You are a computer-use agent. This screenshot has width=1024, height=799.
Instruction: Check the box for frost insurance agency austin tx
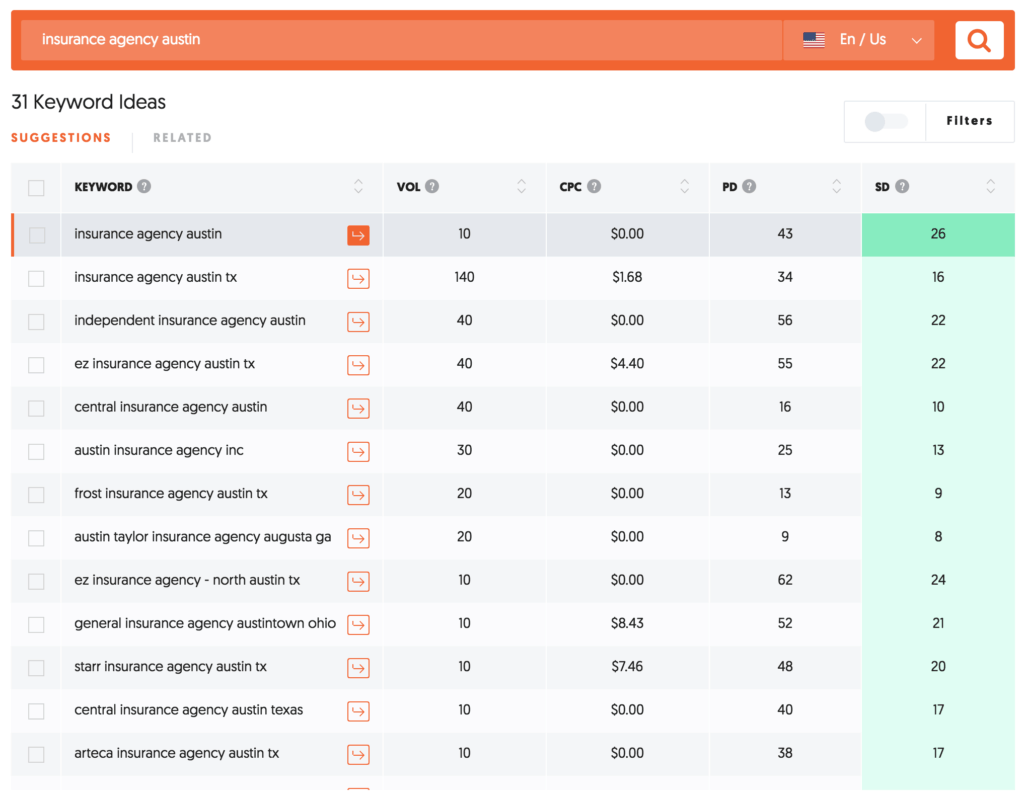tap(37, 495)
